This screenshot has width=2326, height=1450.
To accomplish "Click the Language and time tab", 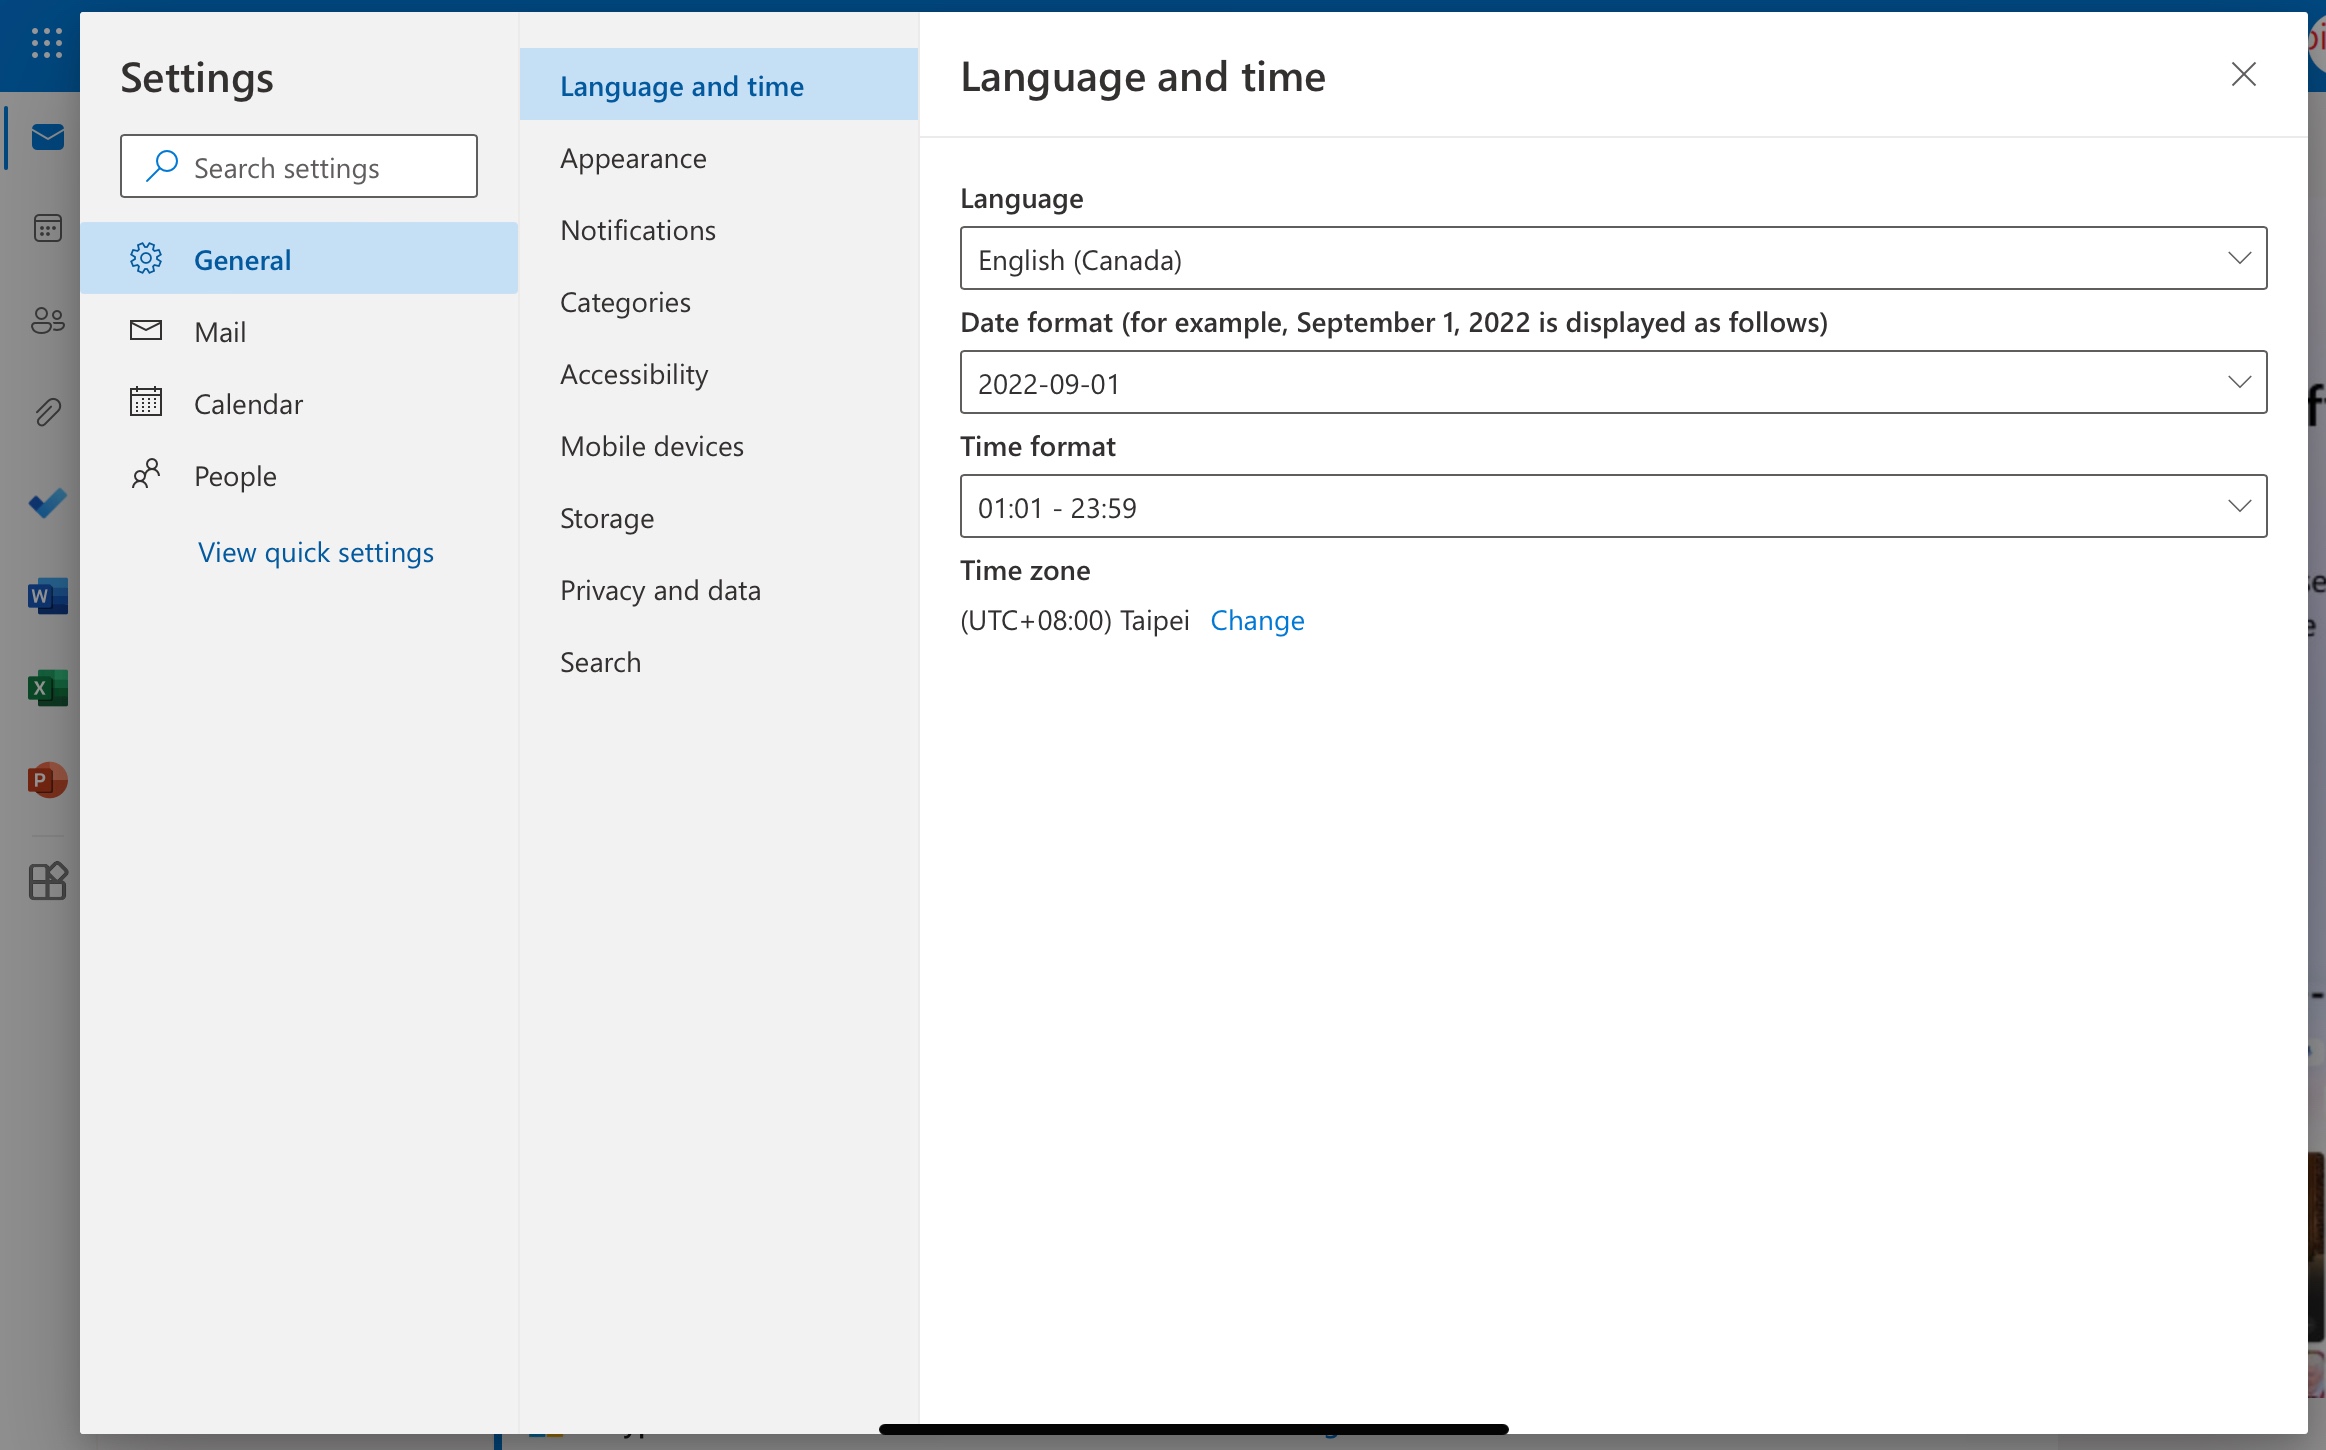I will coord(681,84).
